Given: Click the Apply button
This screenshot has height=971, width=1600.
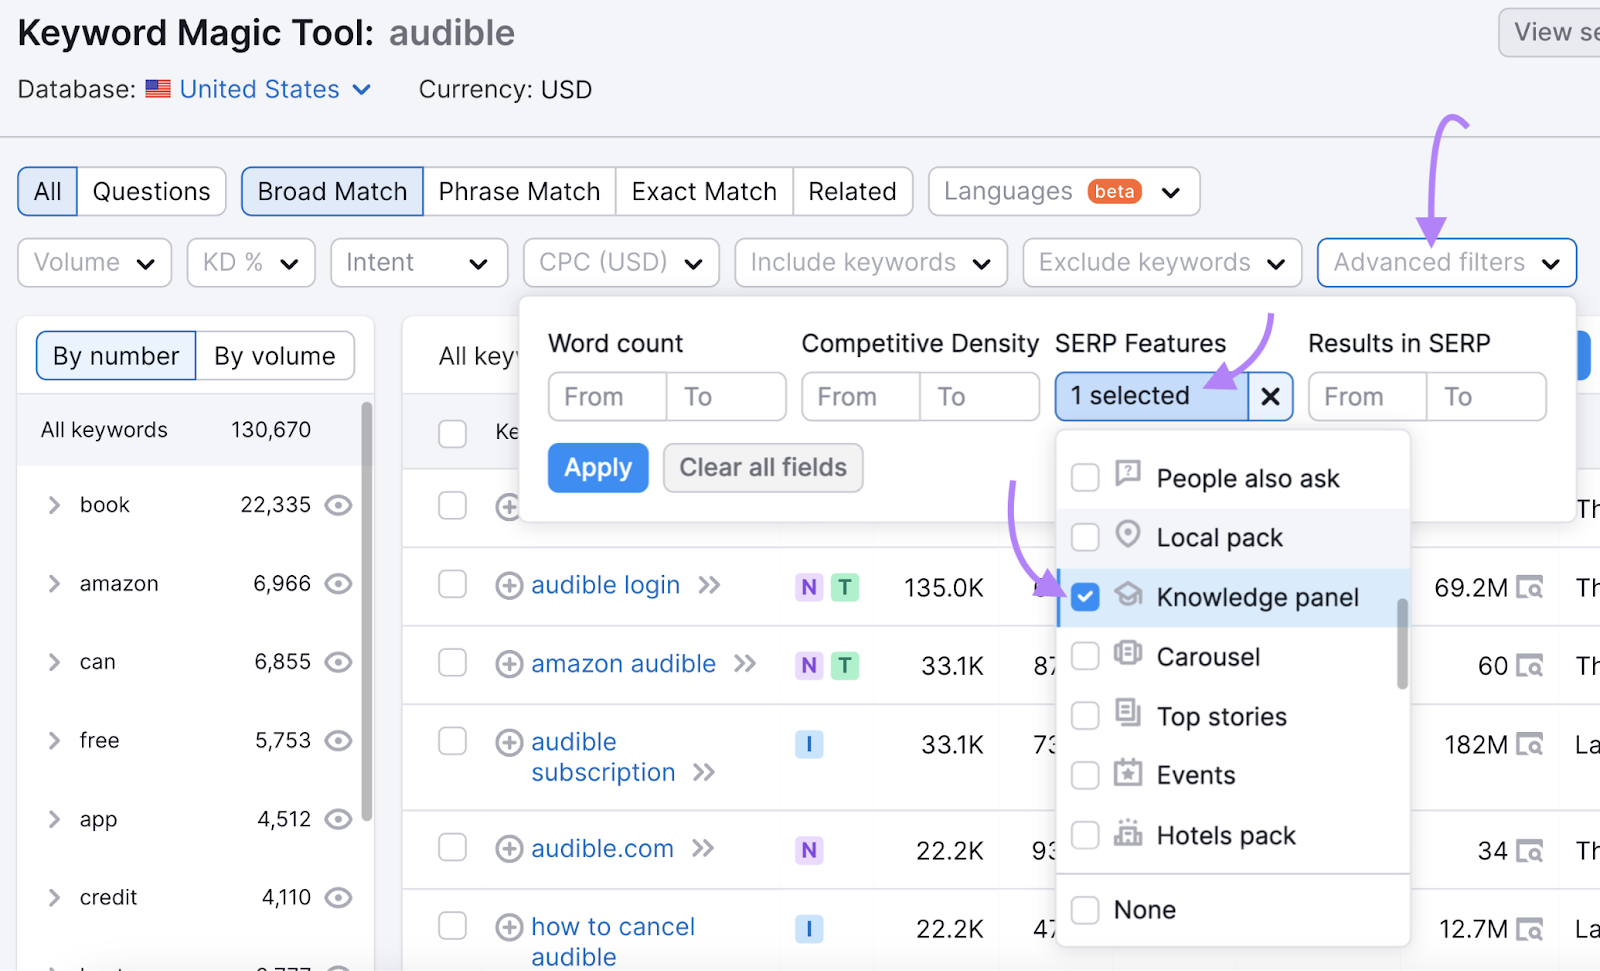Looking at the screenshot, I should click(x=597, y=467).
